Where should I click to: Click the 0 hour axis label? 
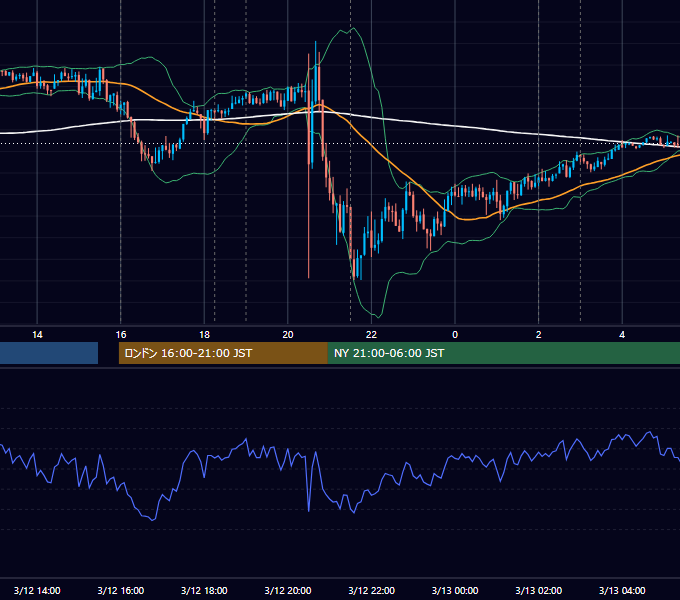point(455,335)
